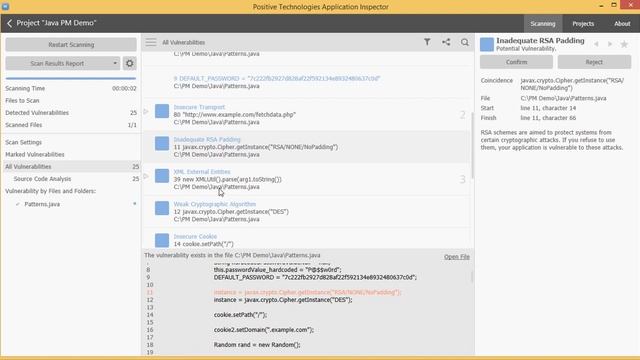The image size is (640, 360).
Task: Click code line cookie.setPath("/")
Action: [x=240, y=315]
